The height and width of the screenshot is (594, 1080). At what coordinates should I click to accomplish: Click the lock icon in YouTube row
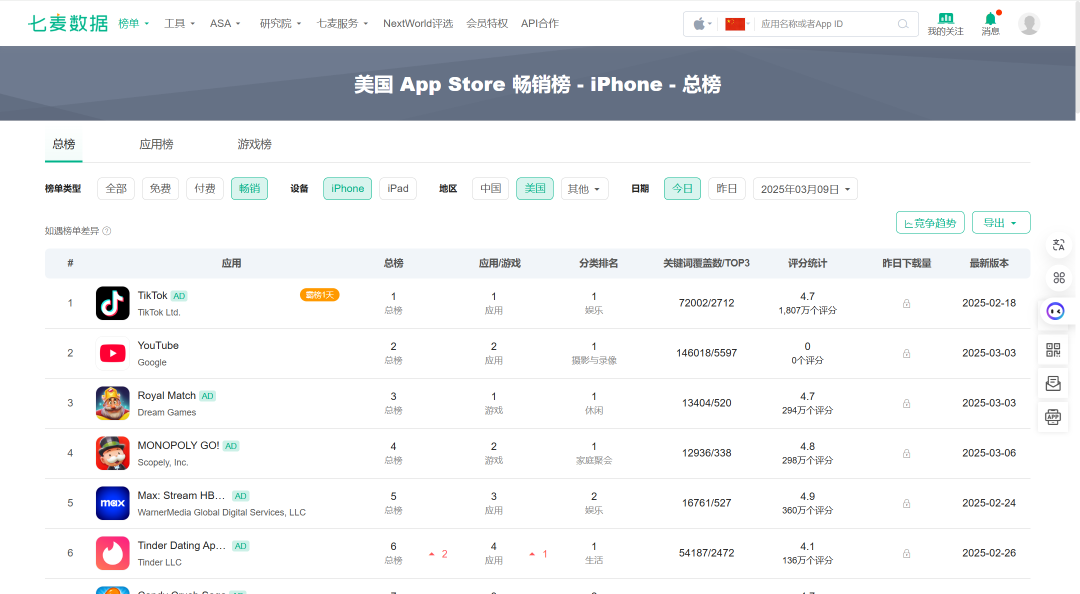pyautogui.click(x=906, y=354)
